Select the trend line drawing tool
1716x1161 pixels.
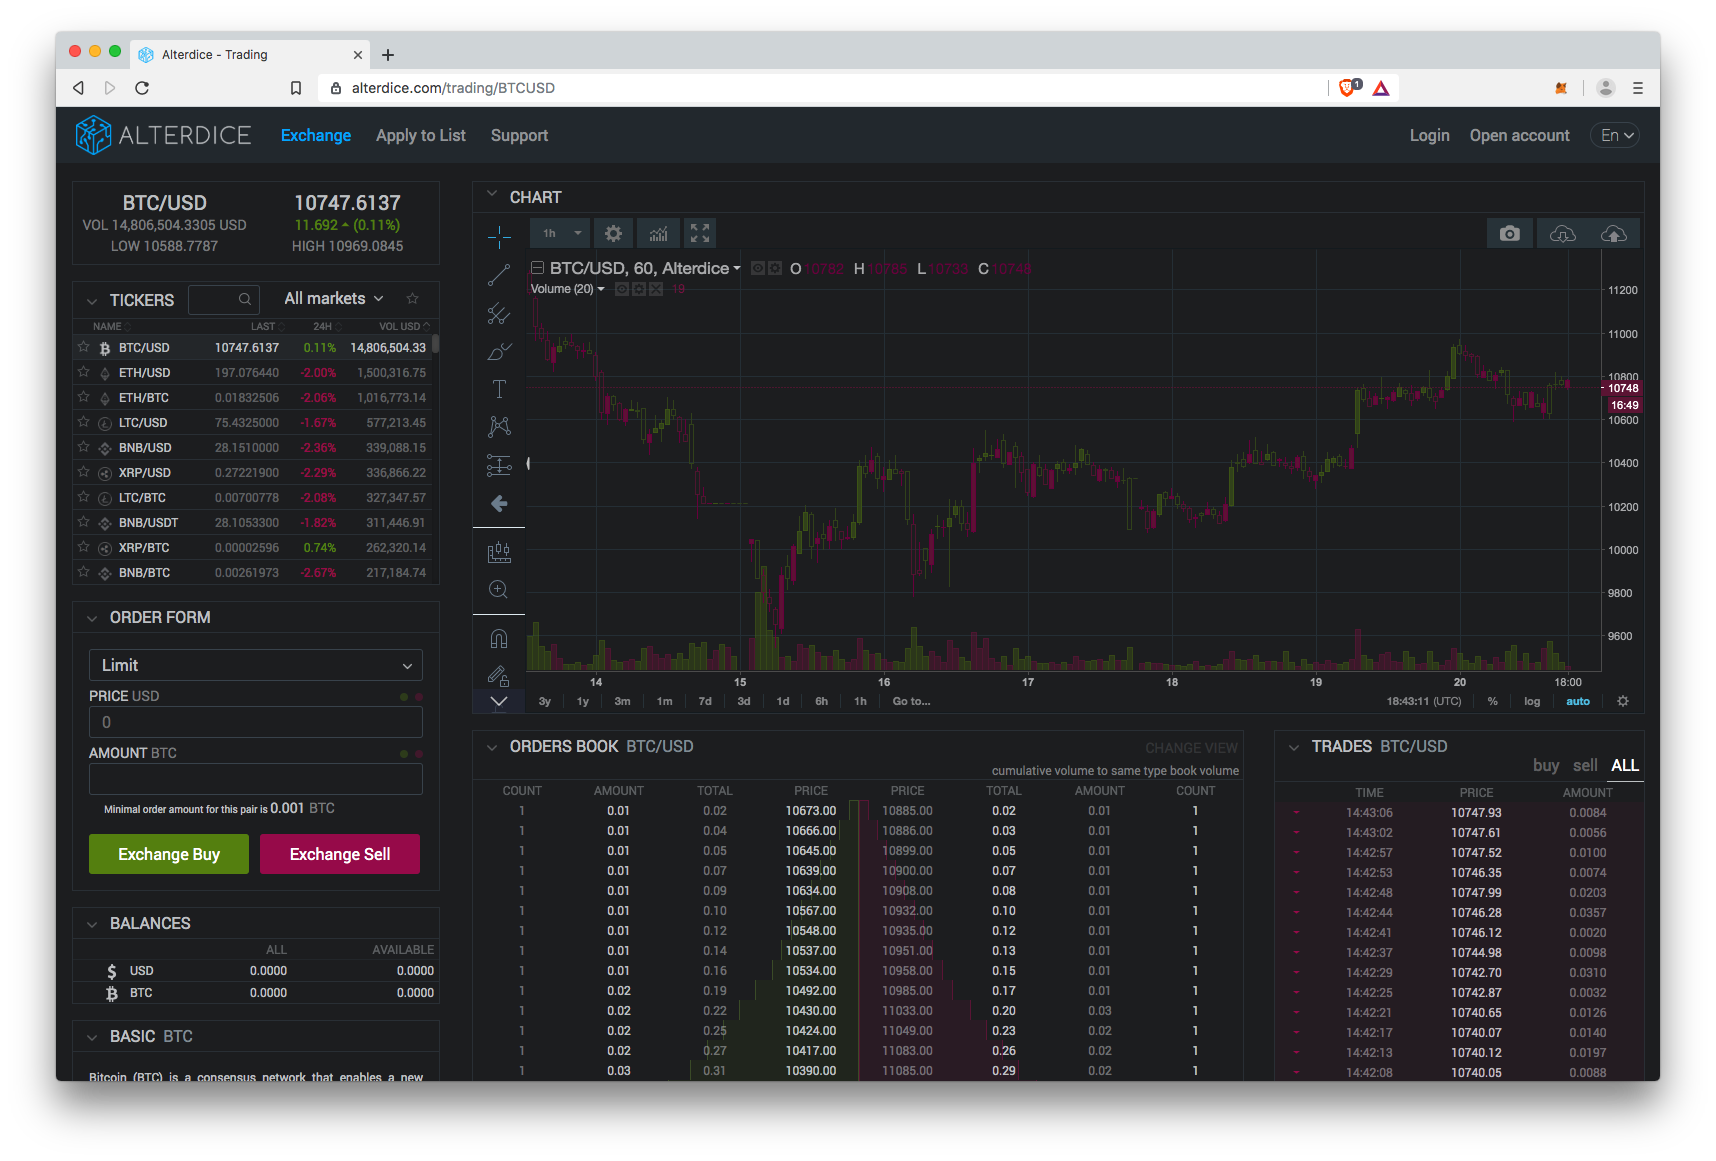(x=499, y=275)
